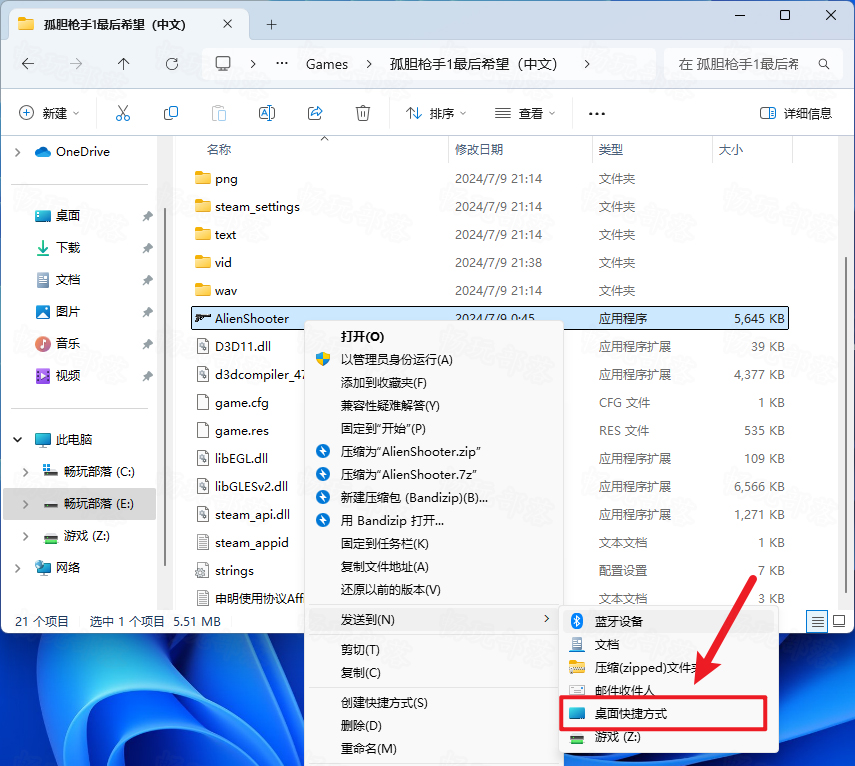Click the Share icon in toolbar

315,113
